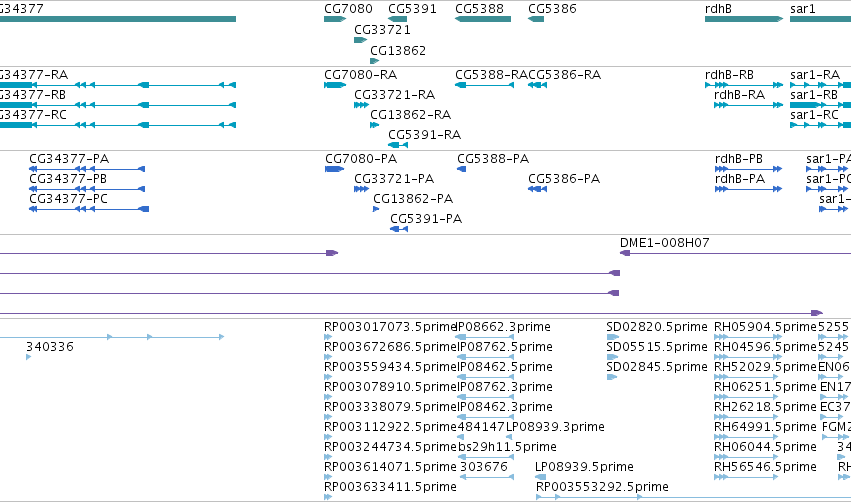Screen dimensions: 851x502
Task: Click the CG5388 gene label
Action: (479, 9)
